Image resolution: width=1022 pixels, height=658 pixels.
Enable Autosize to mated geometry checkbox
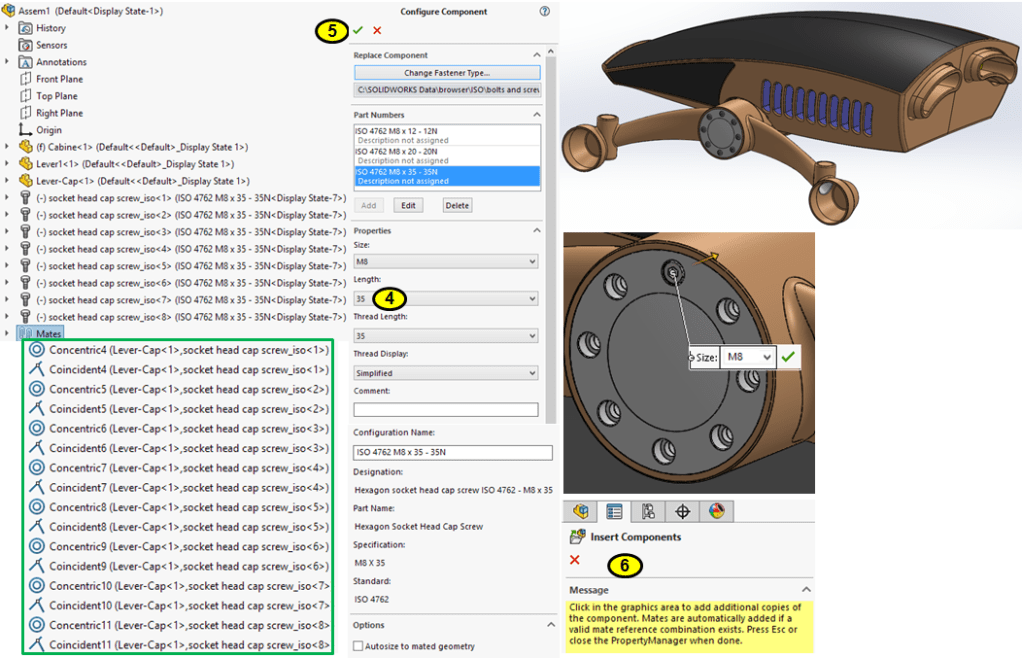[x=359, y=646]
